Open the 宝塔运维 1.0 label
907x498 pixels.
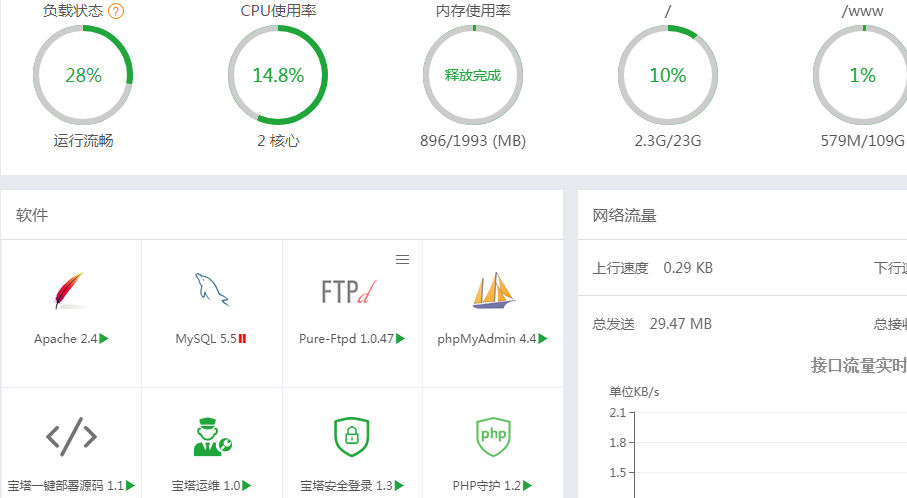tap(206, 486)
